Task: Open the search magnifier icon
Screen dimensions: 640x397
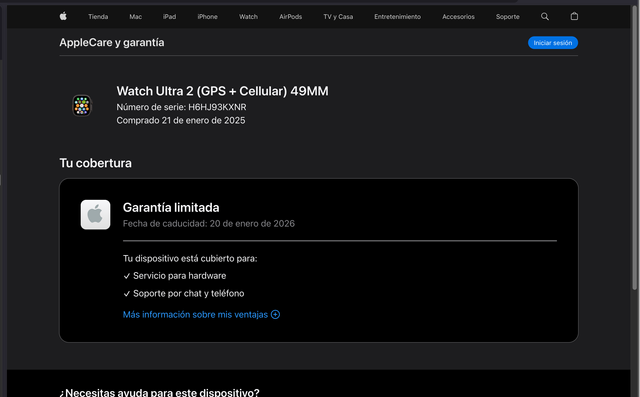Action: click(x=544, y=16)
